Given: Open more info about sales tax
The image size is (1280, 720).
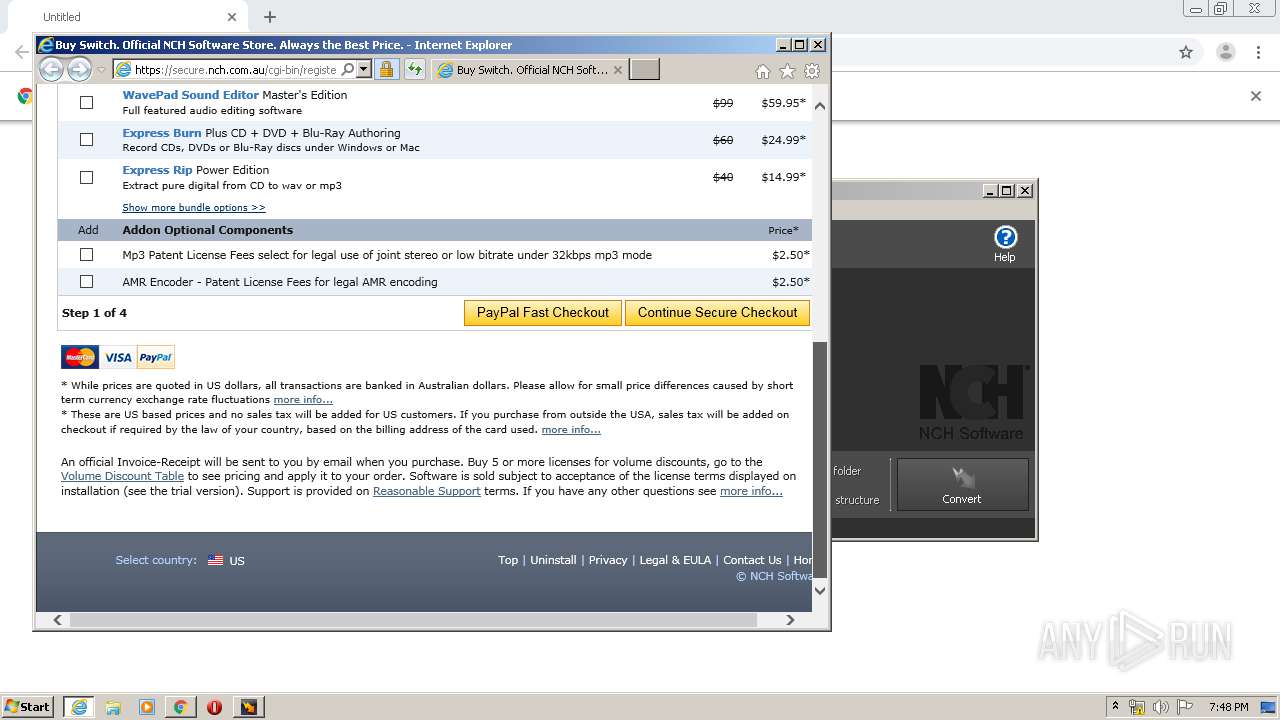Looking at the screenshot, I should tap(571, 430).
